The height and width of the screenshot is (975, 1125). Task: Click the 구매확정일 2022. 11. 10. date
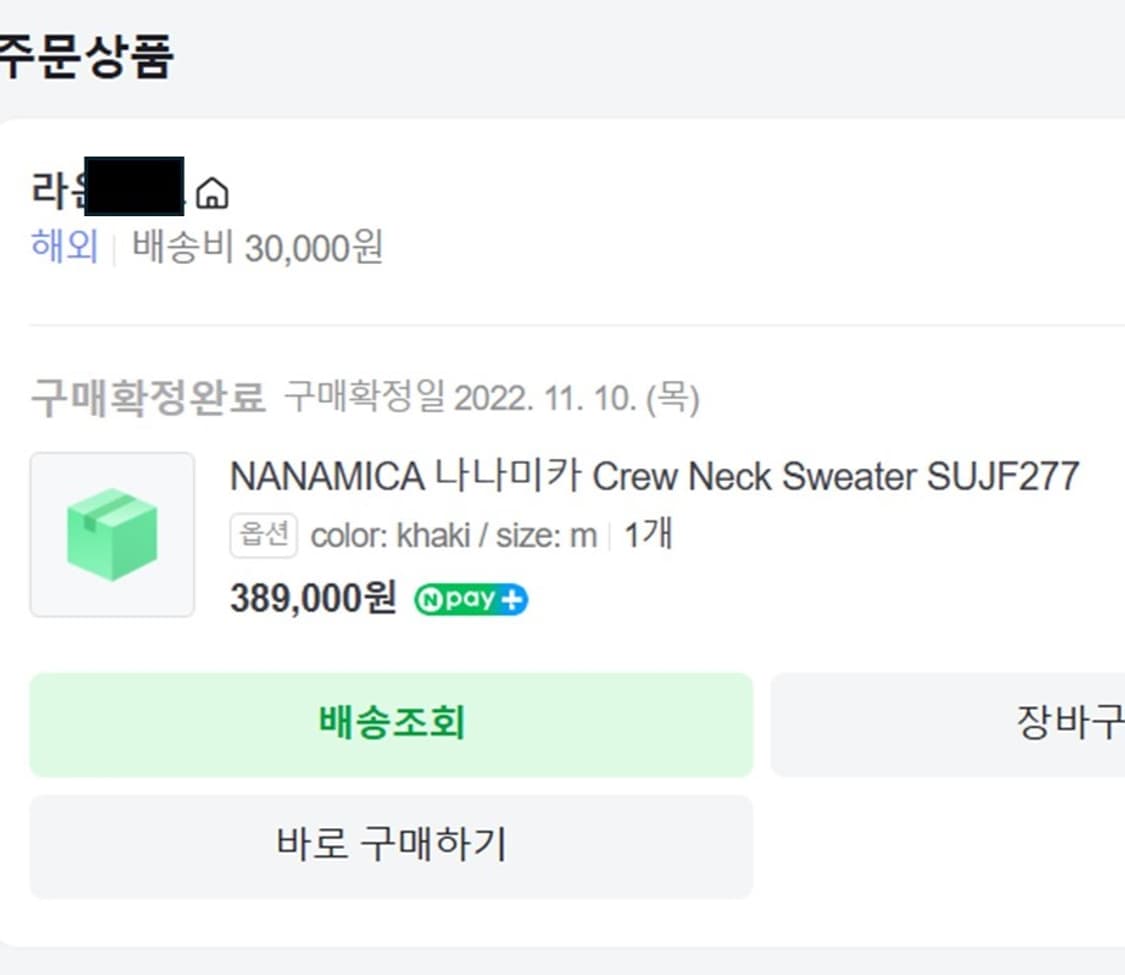(x=491, y=399)
